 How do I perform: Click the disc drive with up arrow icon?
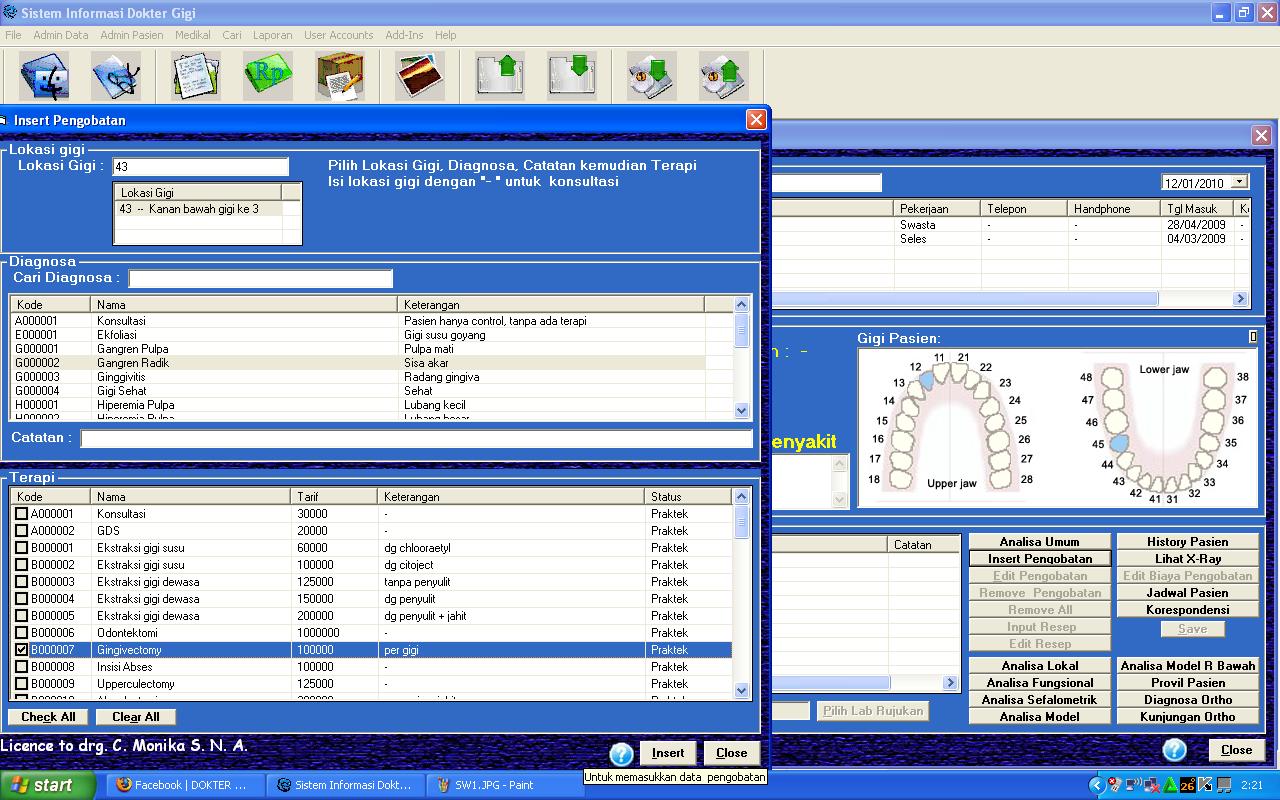[x=724, y=76]
